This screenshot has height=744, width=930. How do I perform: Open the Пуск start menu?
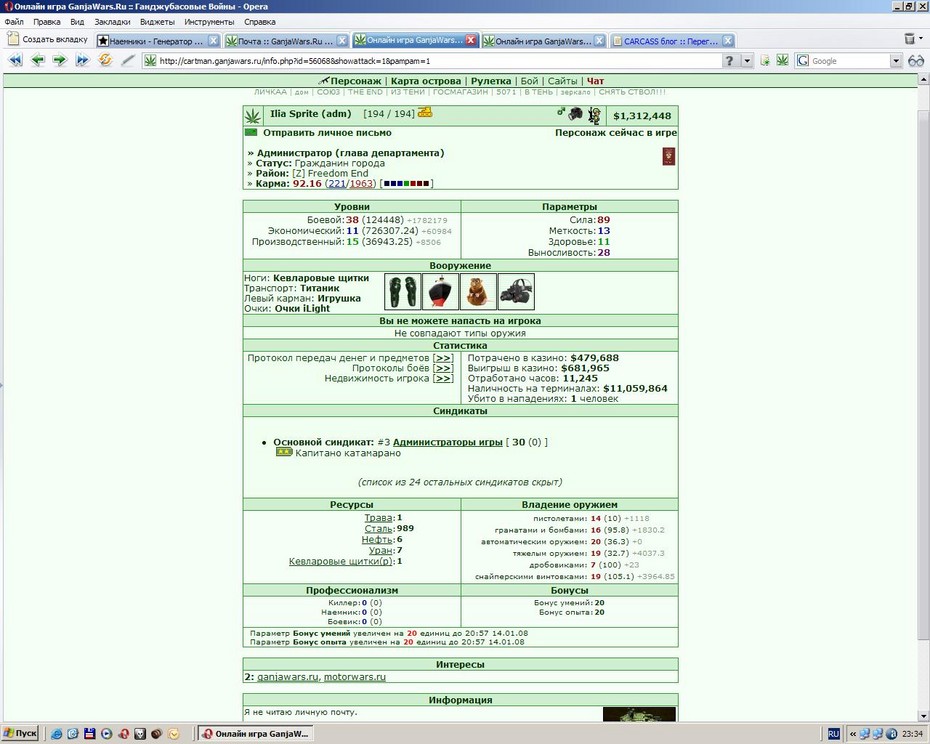click(20, 733)
